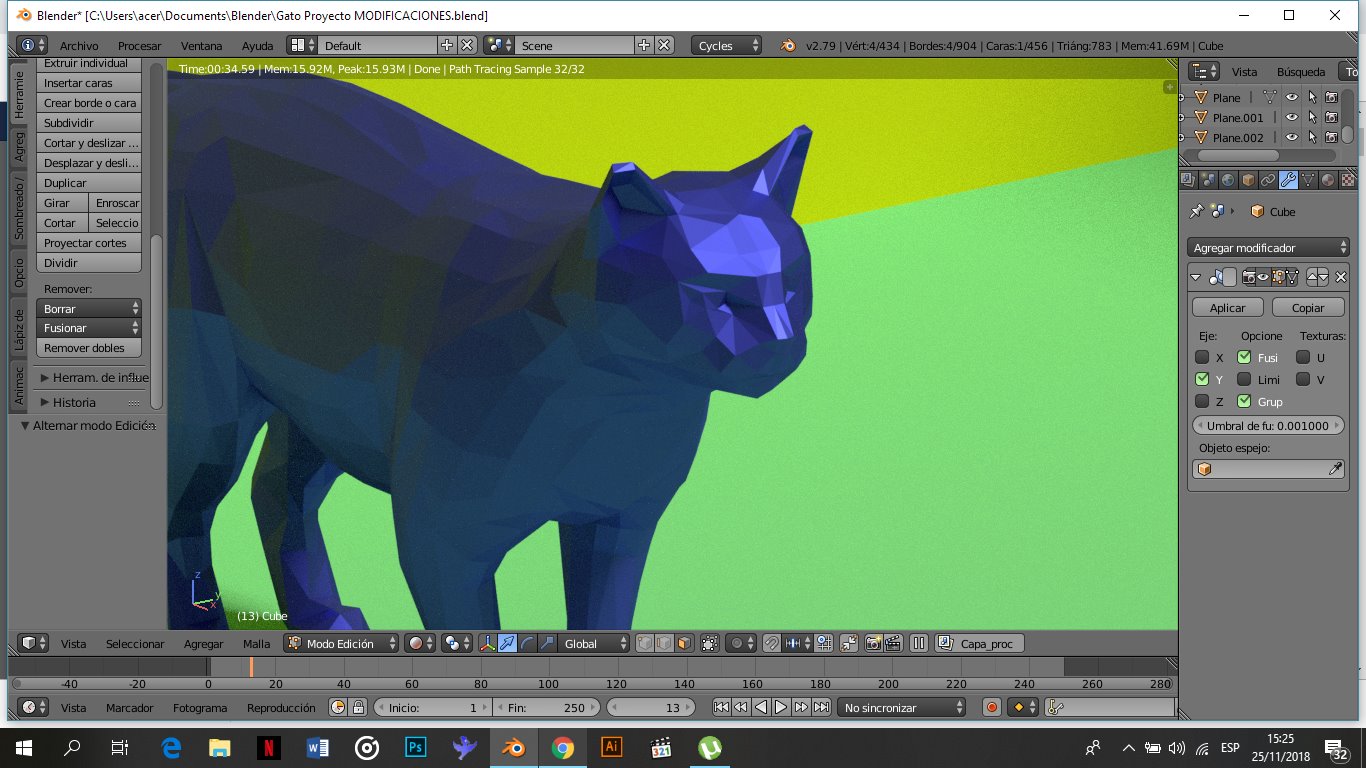Screen dimensions: 1366x768
Task: Open the Modo Edición mode dropdown
Action: coord(342,643)
